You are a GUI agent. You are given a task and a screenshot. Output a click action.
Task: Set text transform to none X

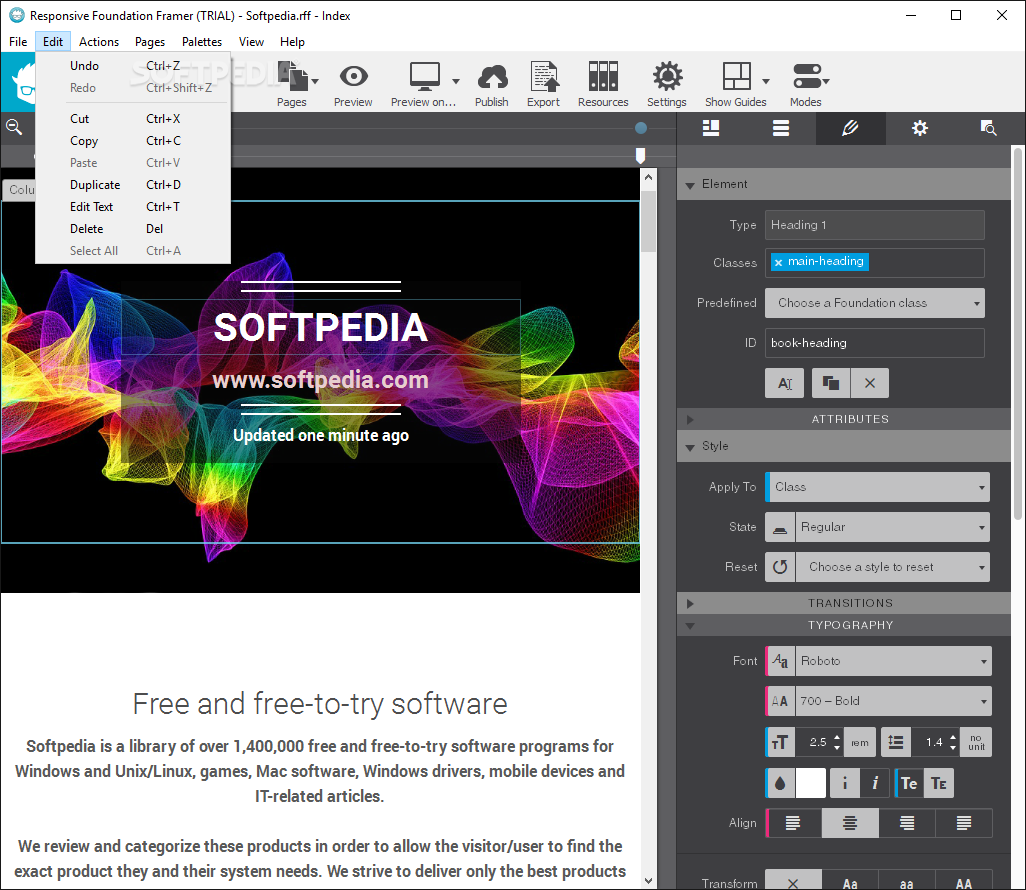click(793, 882)
